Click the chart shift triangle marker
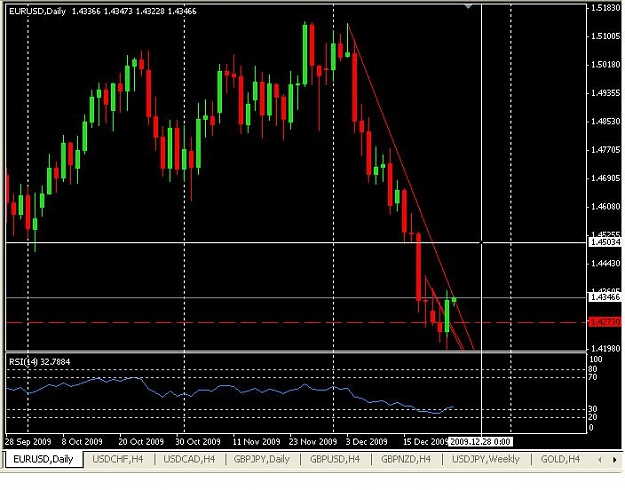The image size is (625, 490). [468, 6]
